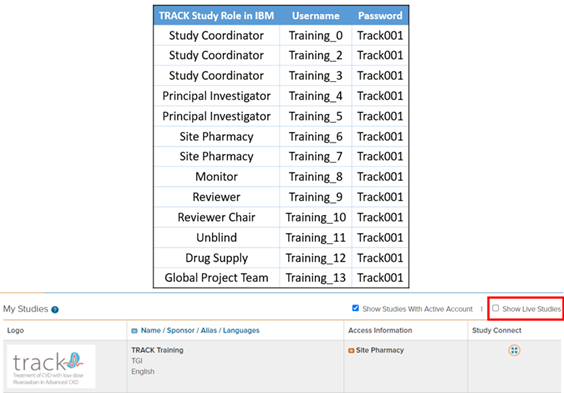Select the Training_13 username cell

(x=315, y=278)
